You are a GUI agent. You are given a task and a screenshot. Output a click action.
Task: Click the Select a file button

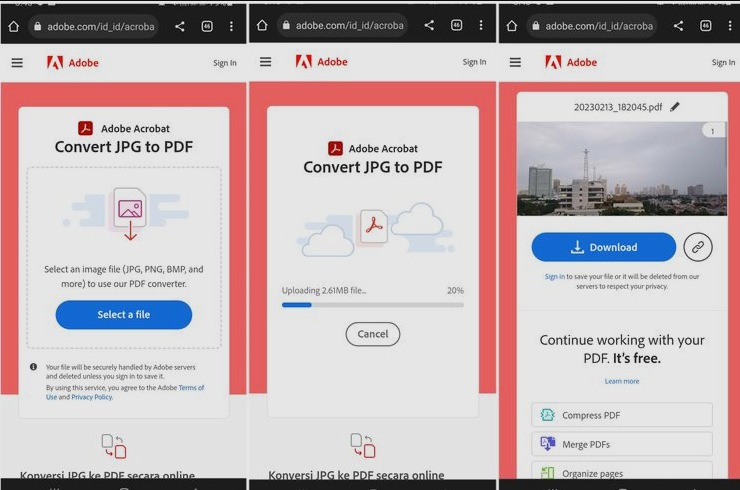pos(124,315)
